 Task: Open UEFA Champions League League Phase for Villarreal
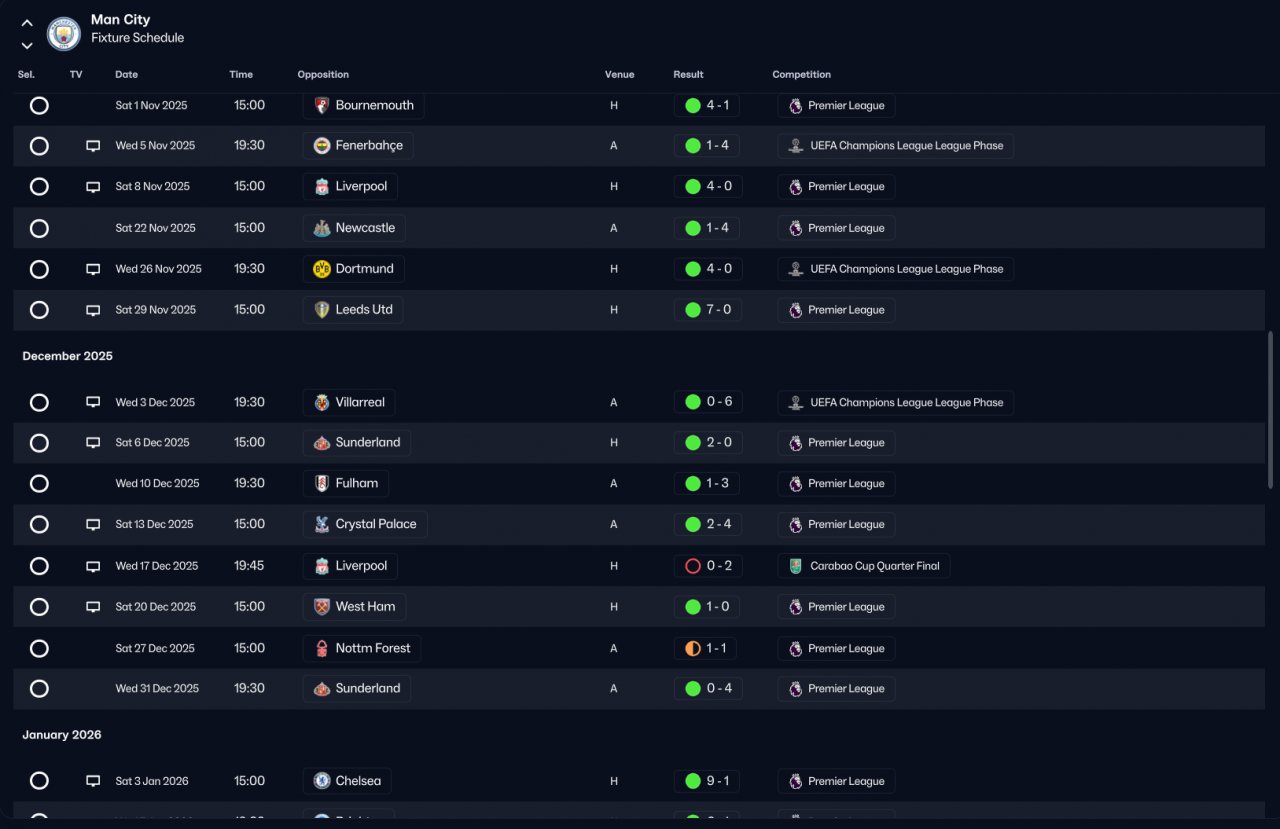point(895,402)
